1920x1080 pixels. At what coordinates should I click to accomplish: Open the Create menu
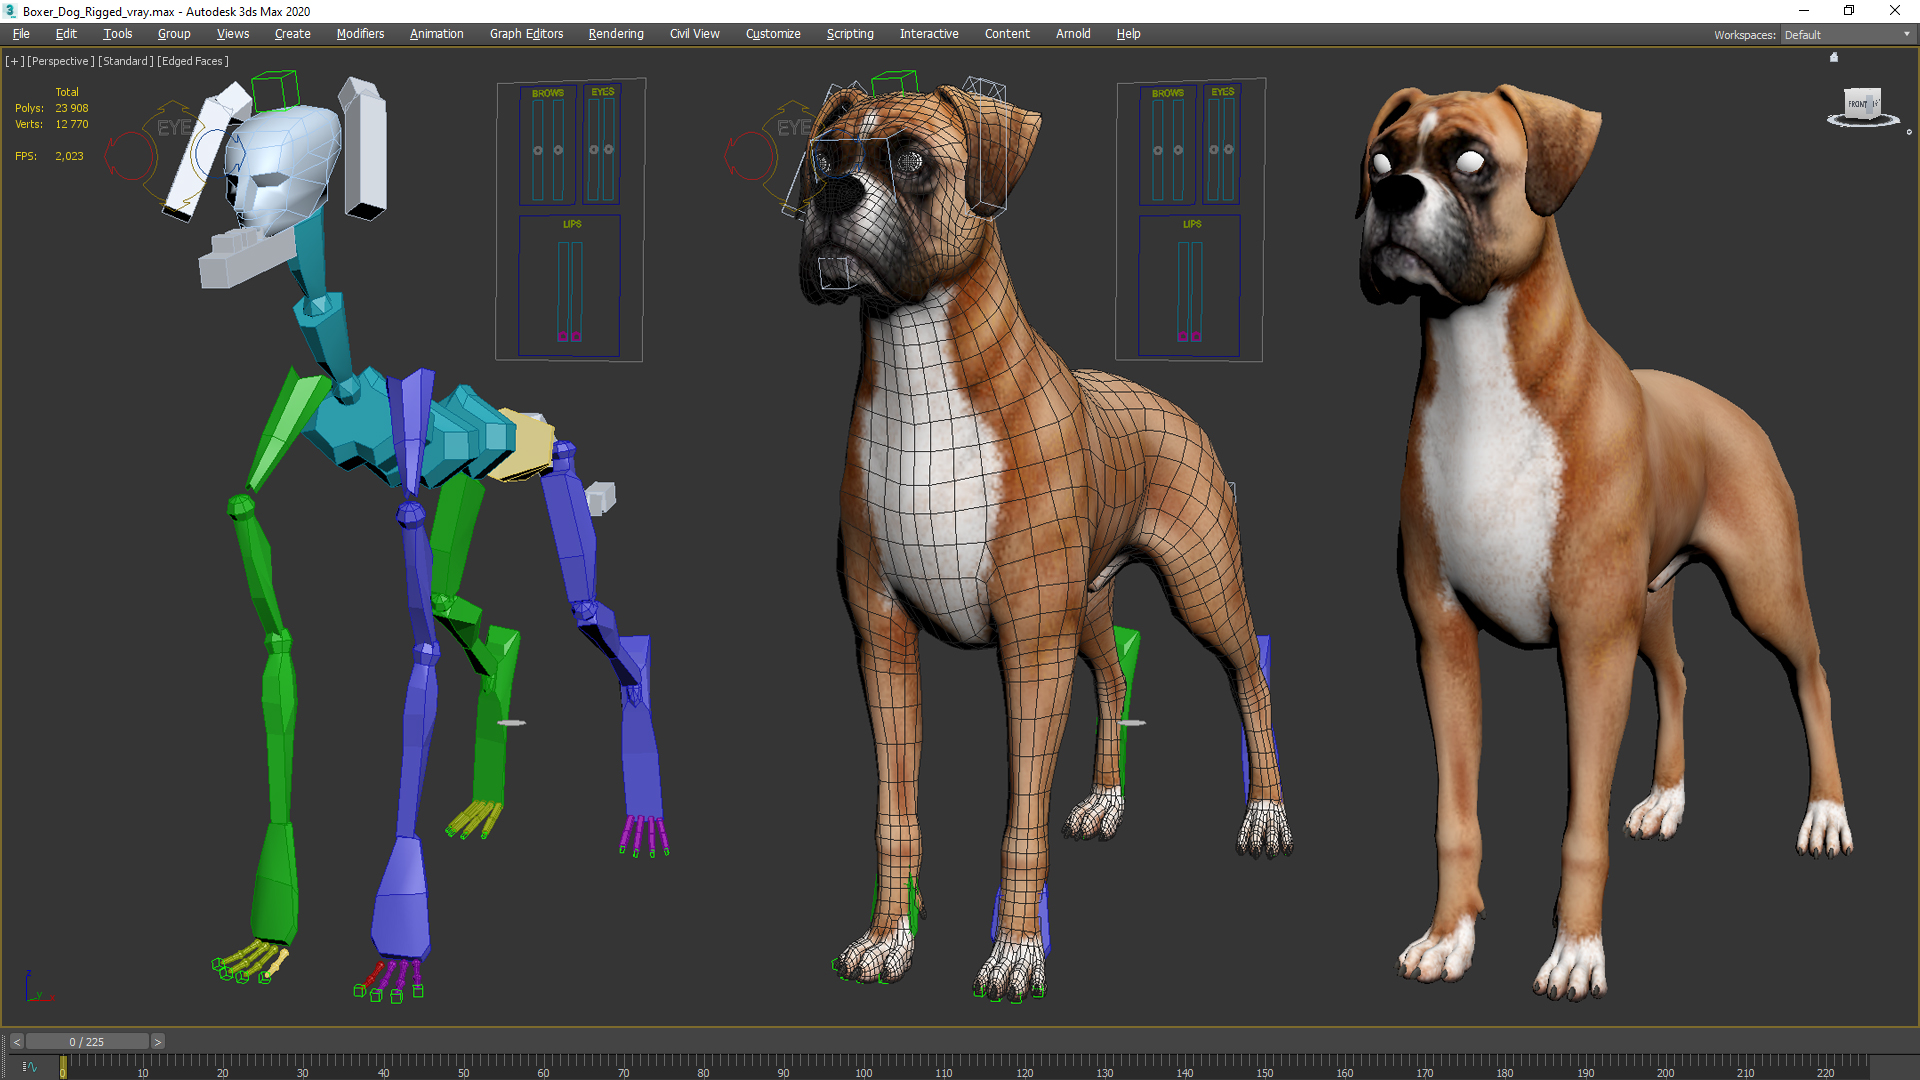[x=293, y=34]
